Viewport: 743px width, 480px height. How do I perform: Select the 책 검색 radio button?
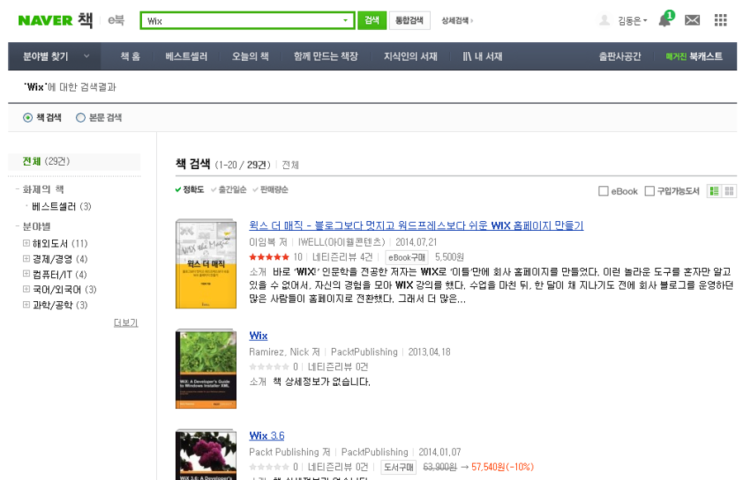coord(28,118)
